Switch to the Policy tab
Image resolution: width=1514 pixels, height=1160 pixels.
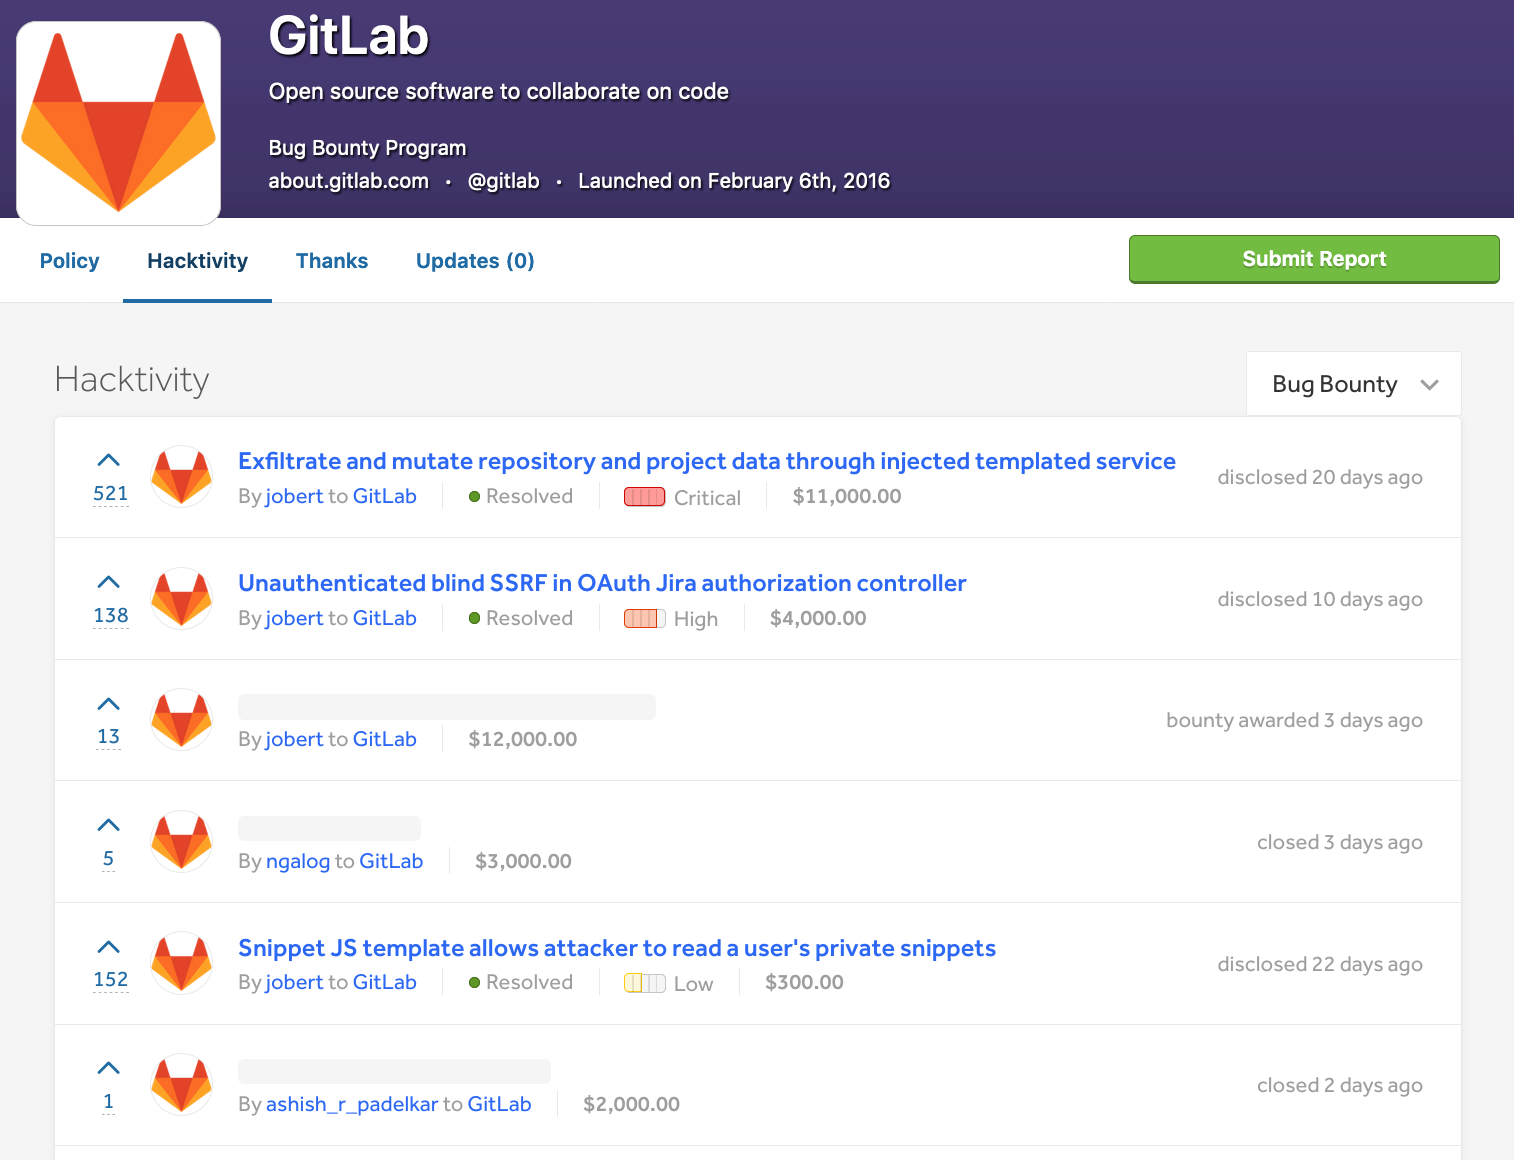pos(69,261)
